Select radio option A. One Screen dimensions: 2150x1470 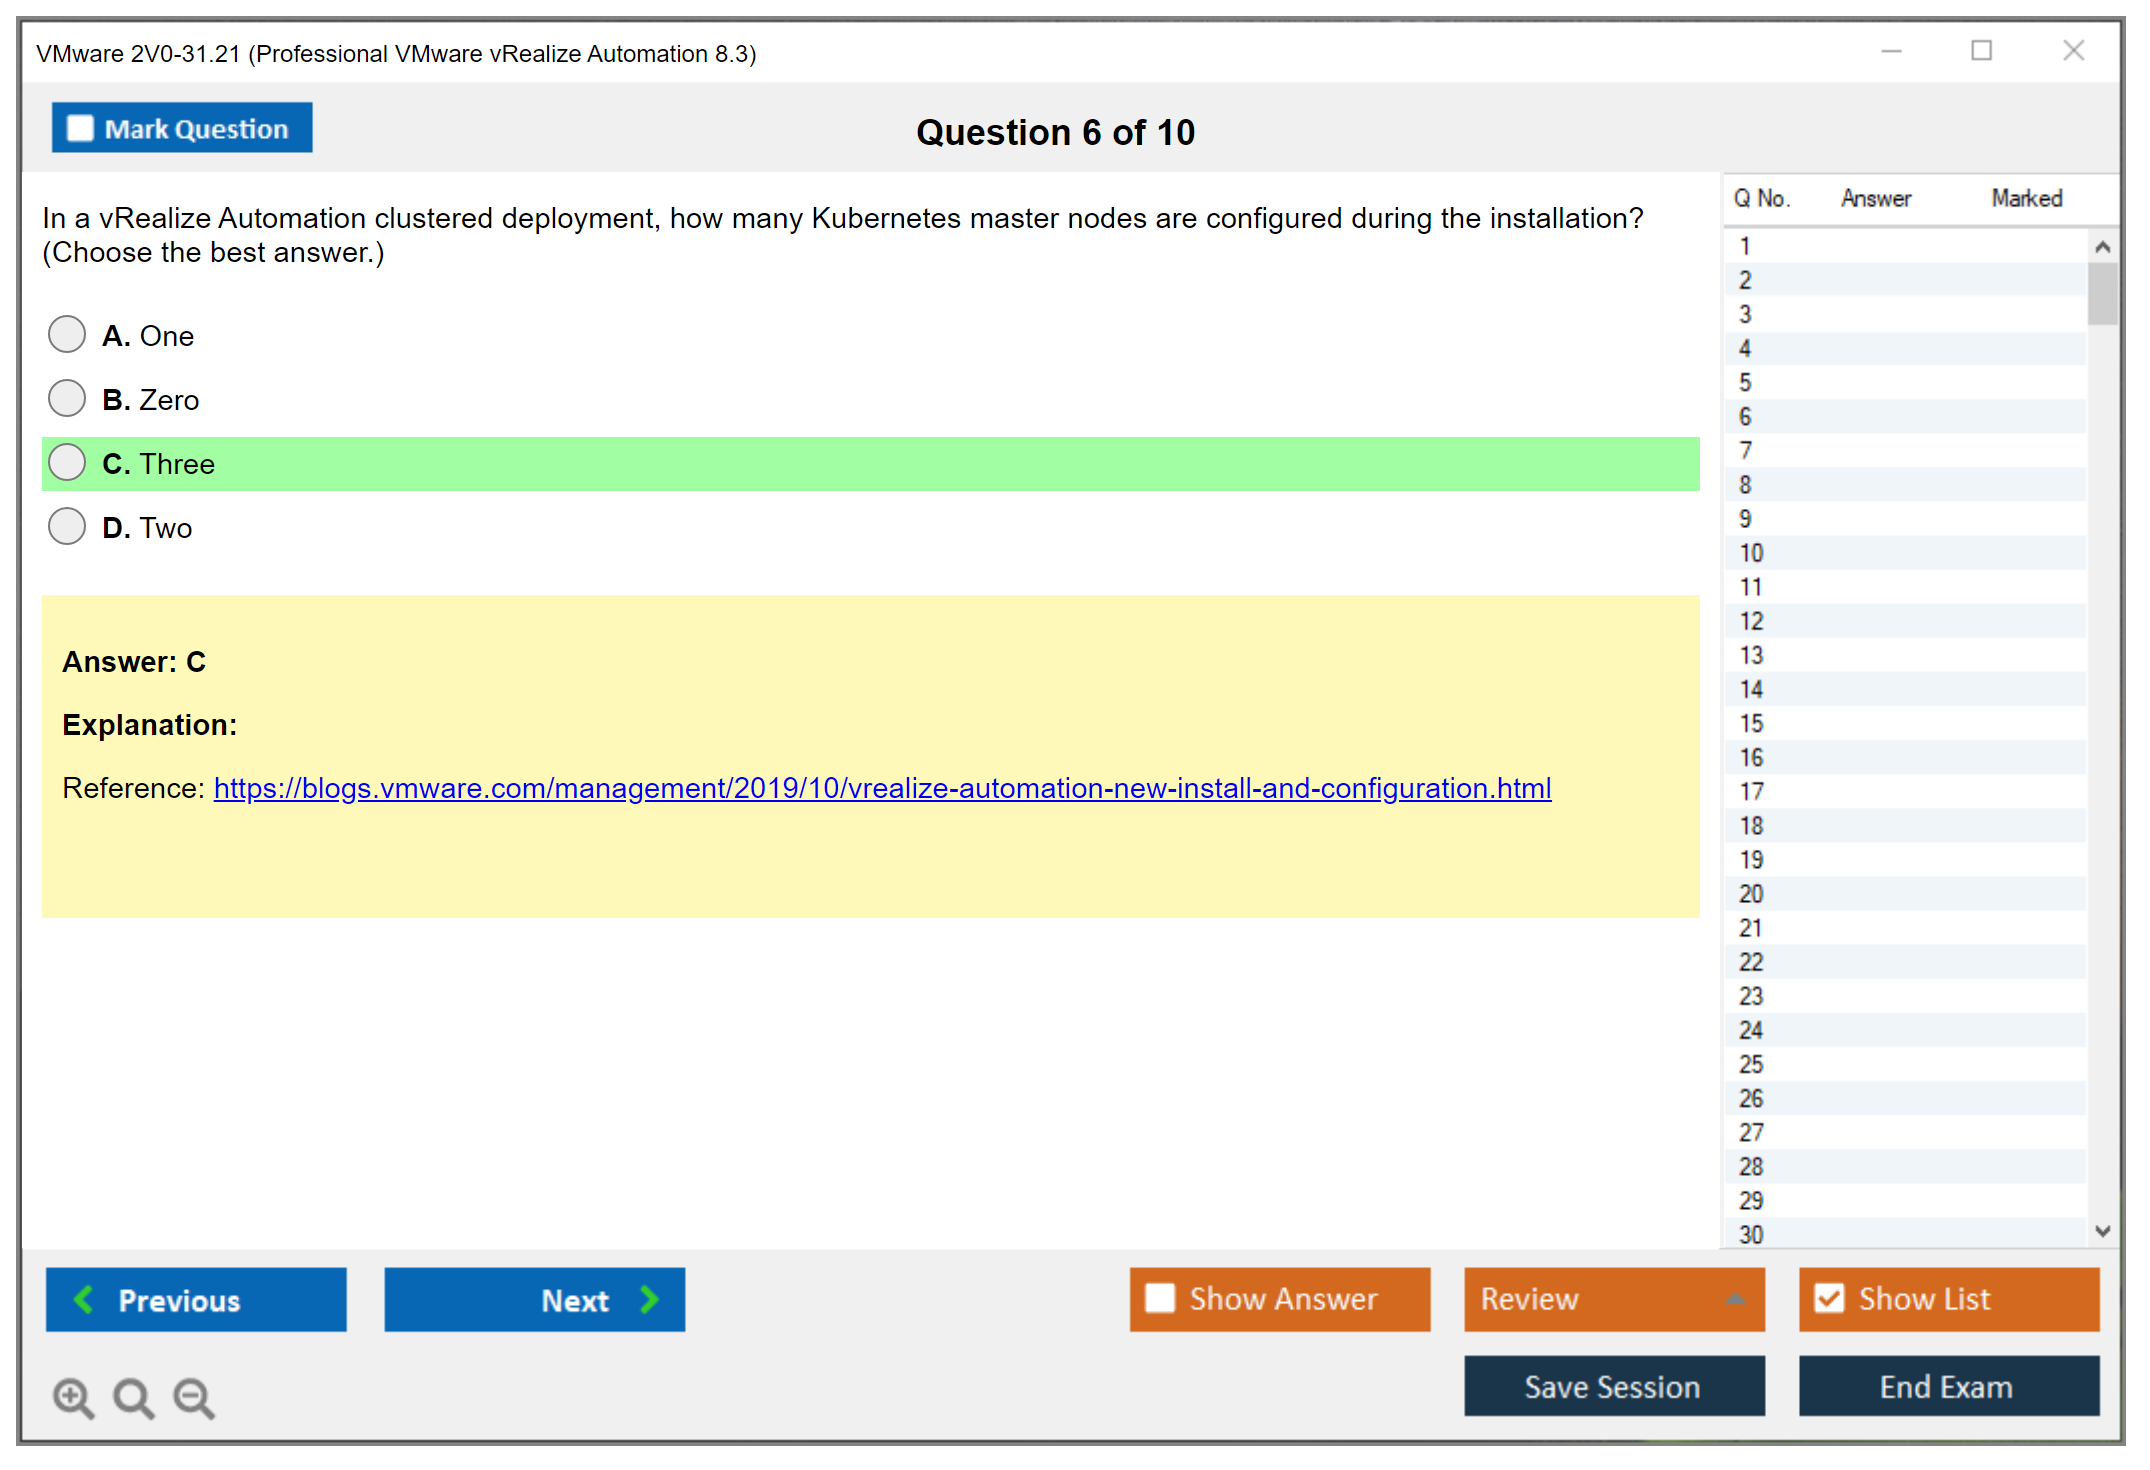[67, 335]
